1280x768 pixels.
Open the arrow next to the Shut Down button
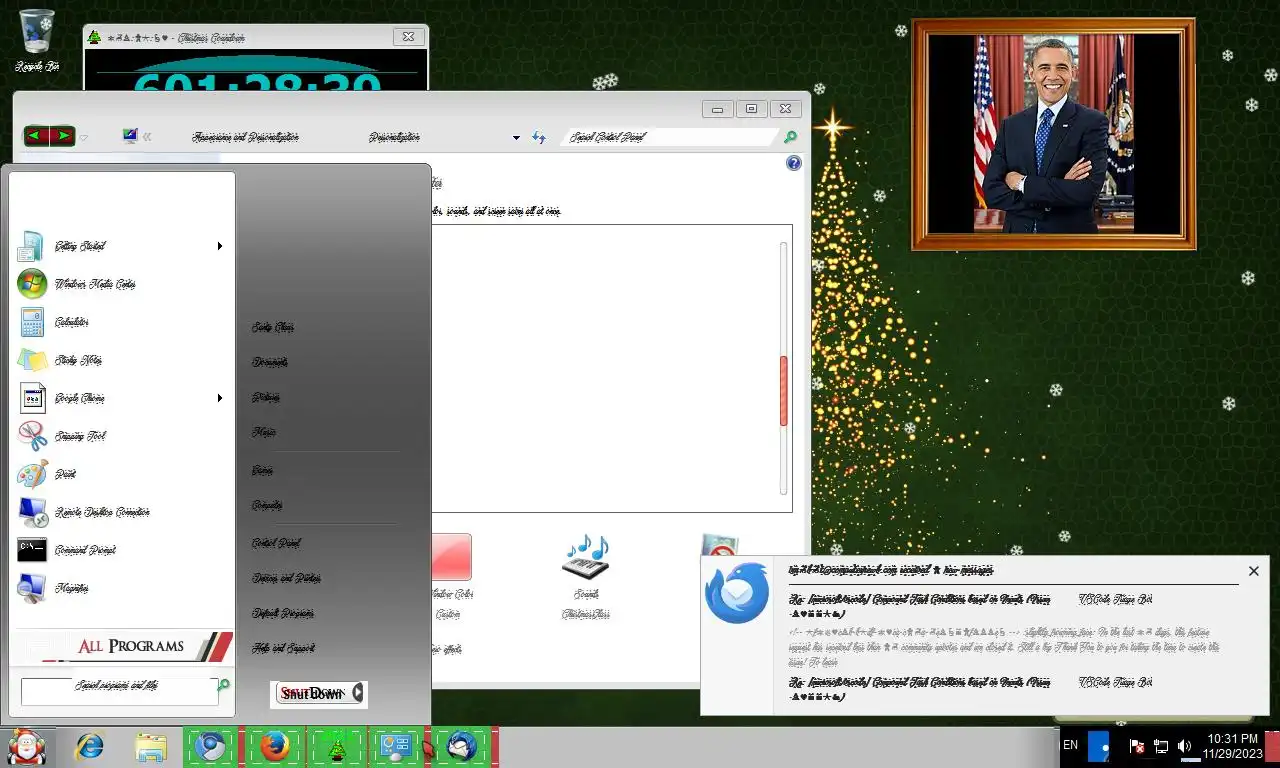click(358, 693)
